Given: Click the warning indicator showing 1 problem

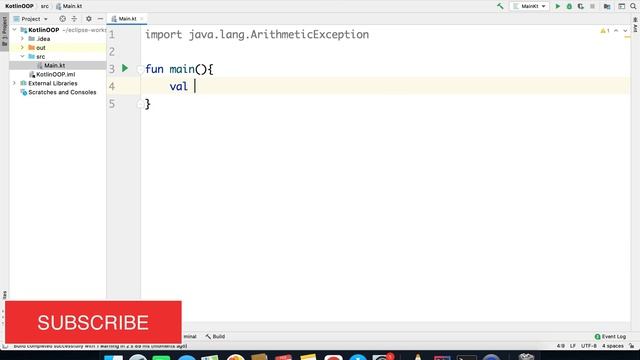Looking at the screenshot, I should coord(604,31).
